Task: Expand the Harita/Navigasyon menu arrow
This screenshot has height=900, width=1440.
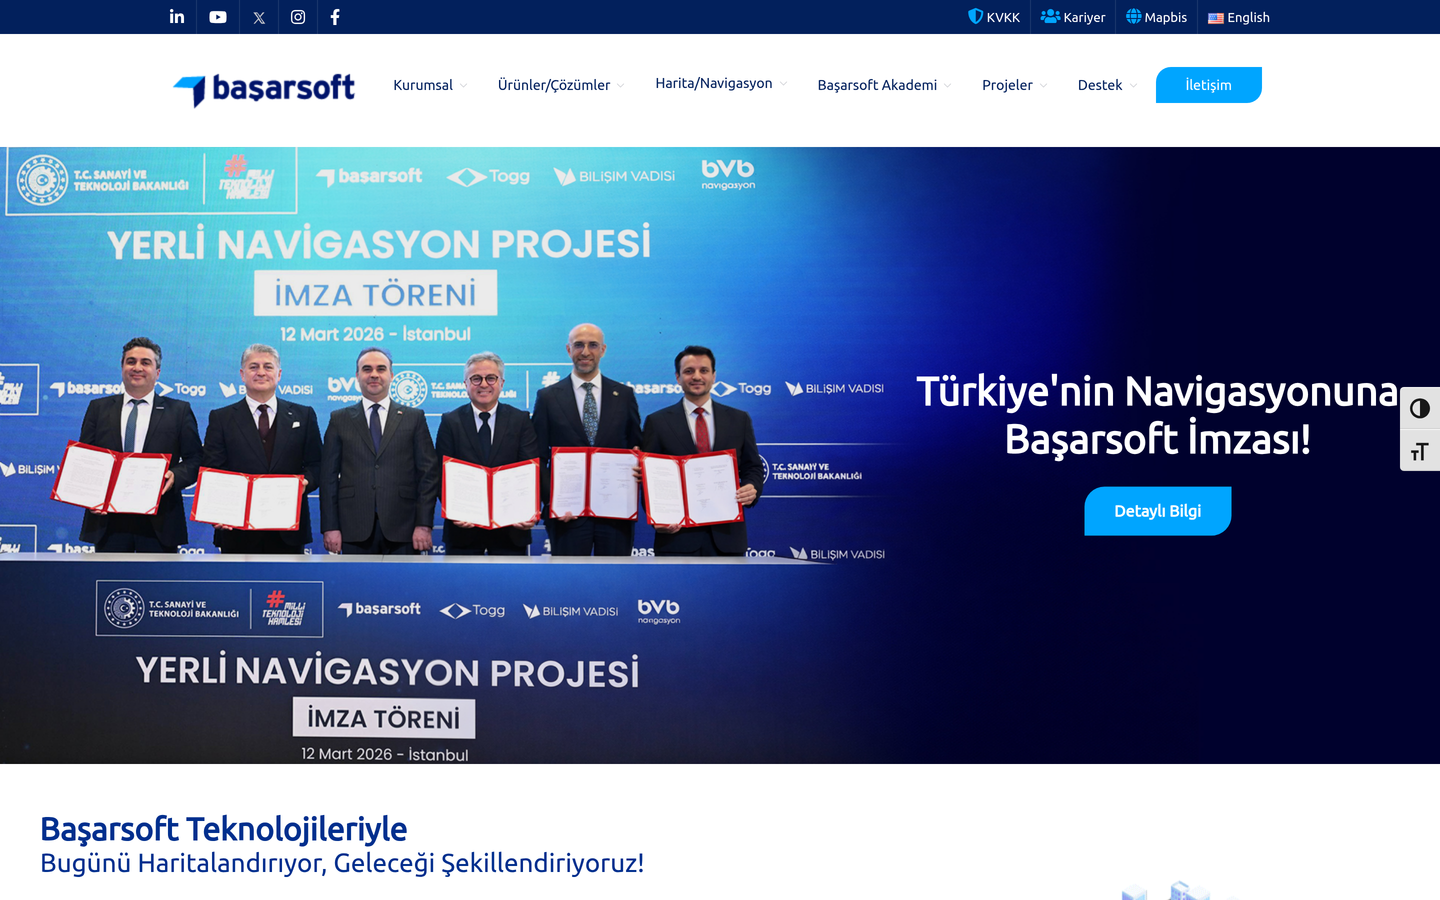Action: (783, 84)
